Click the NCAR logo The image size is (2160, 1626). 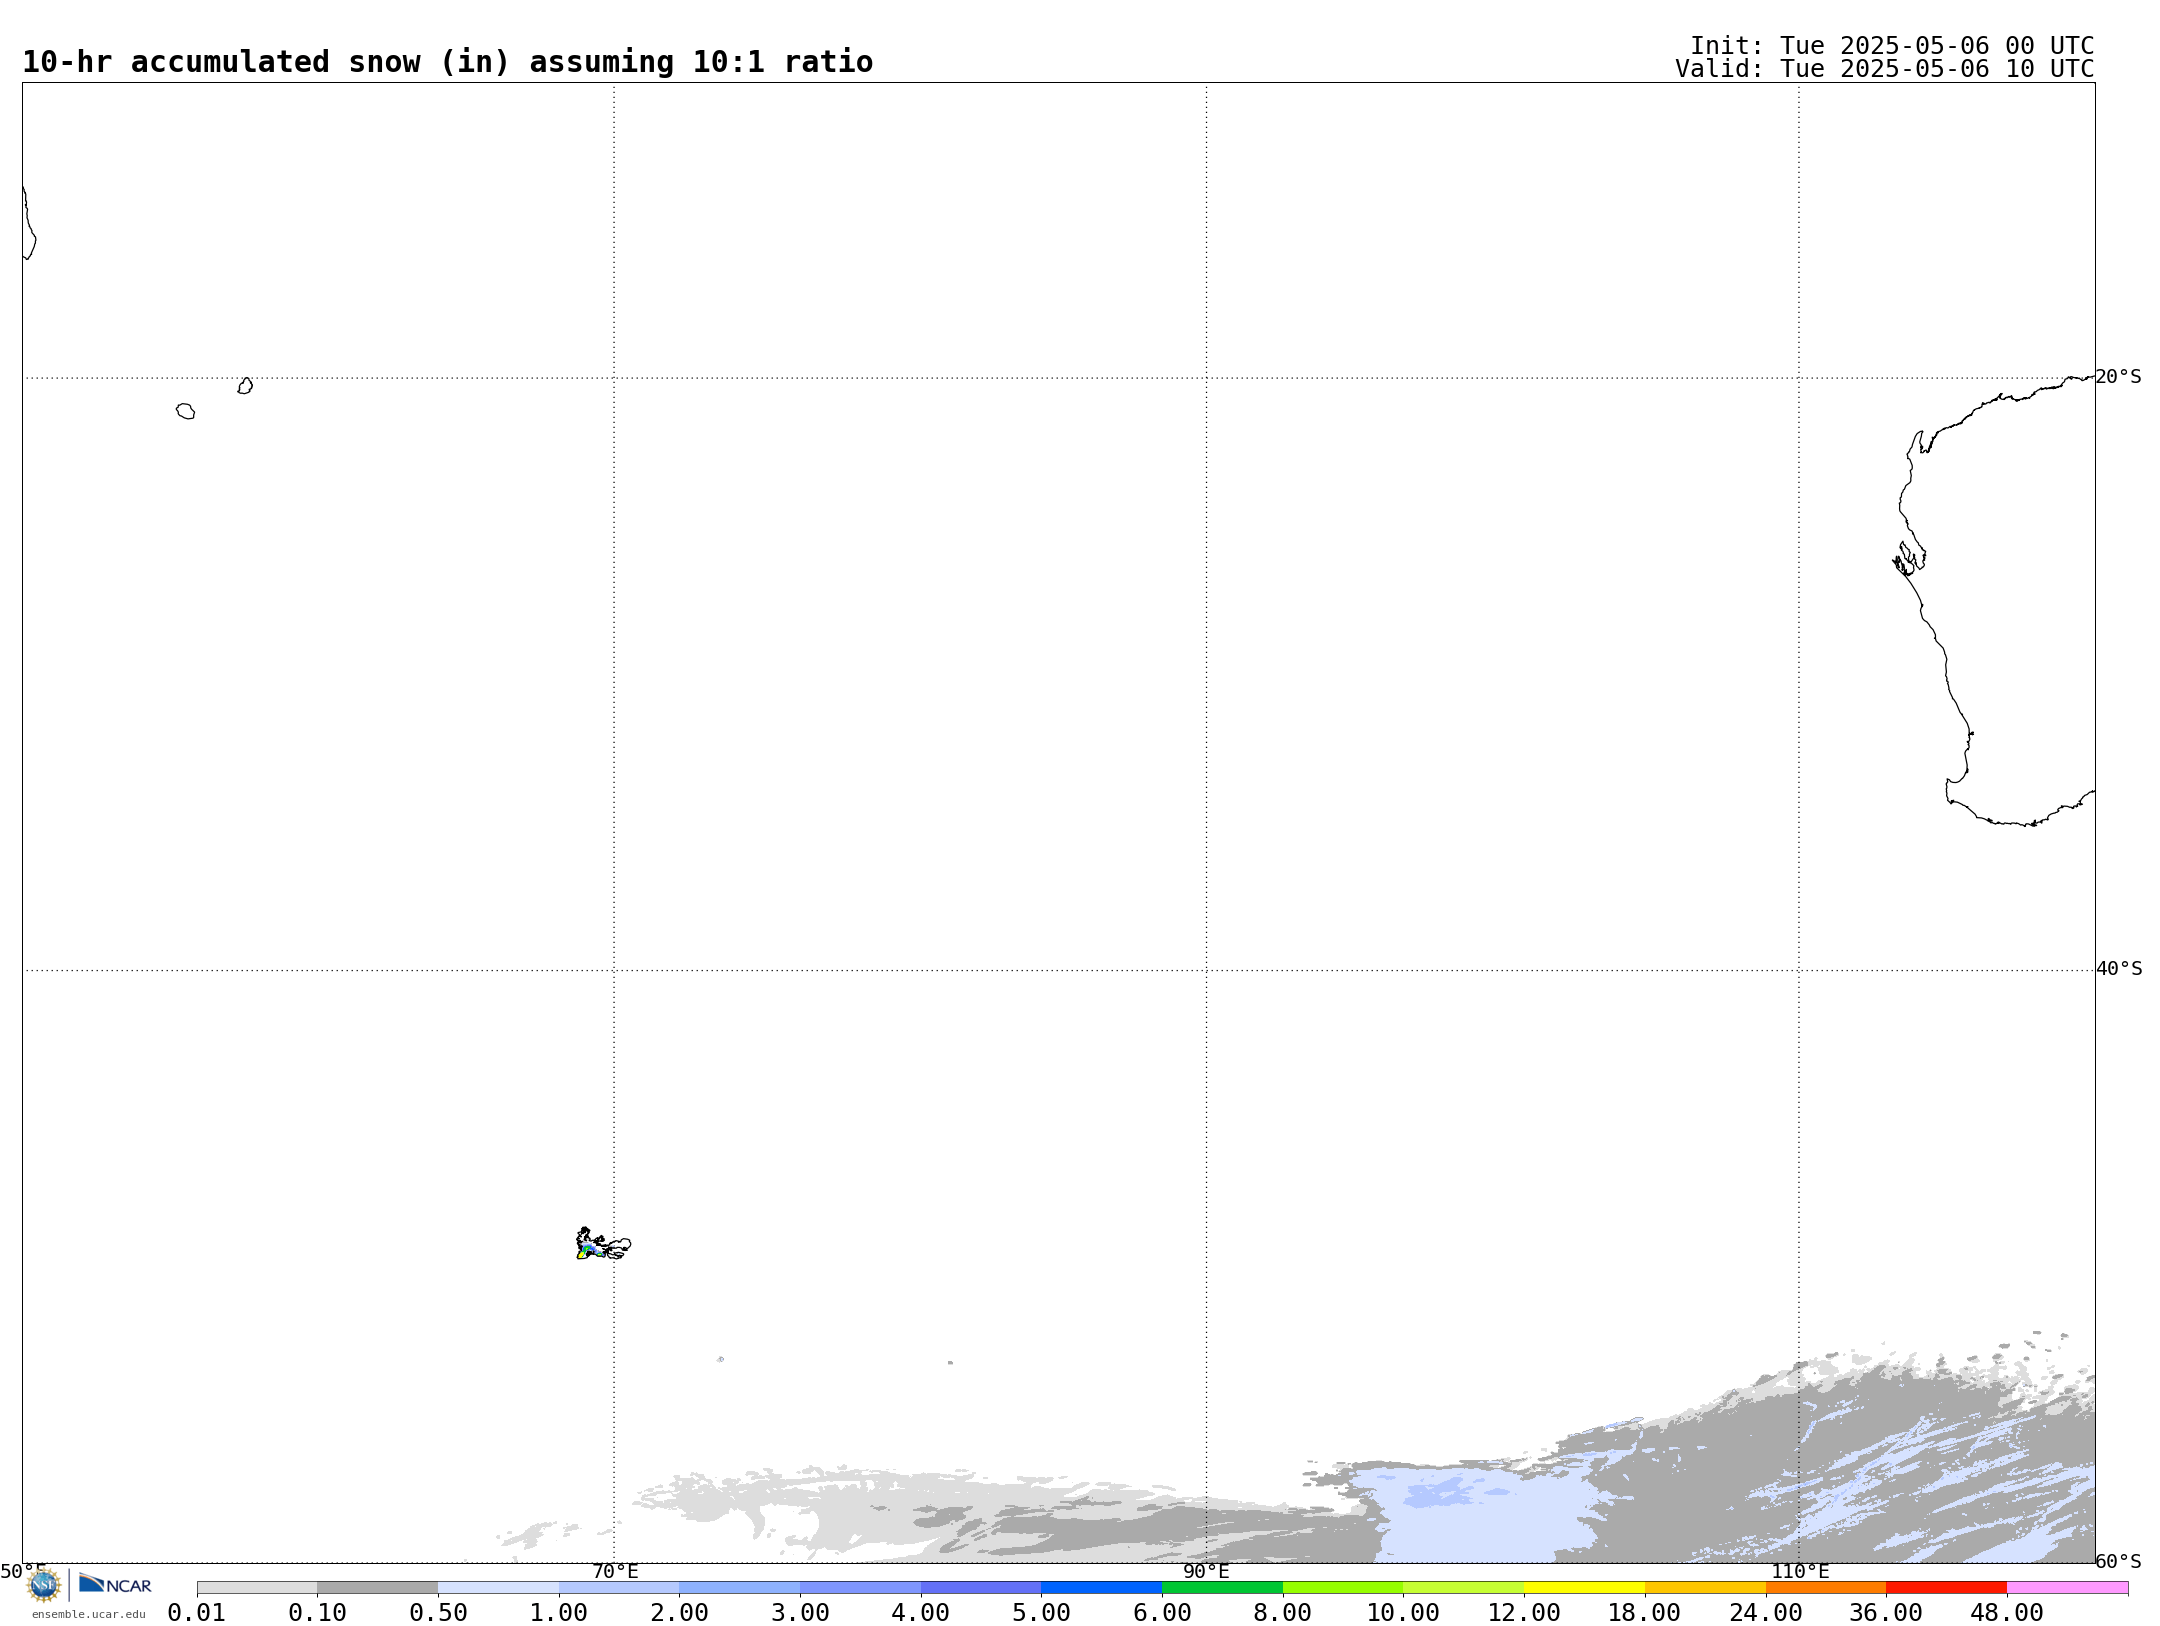(x=115, y=1584)
